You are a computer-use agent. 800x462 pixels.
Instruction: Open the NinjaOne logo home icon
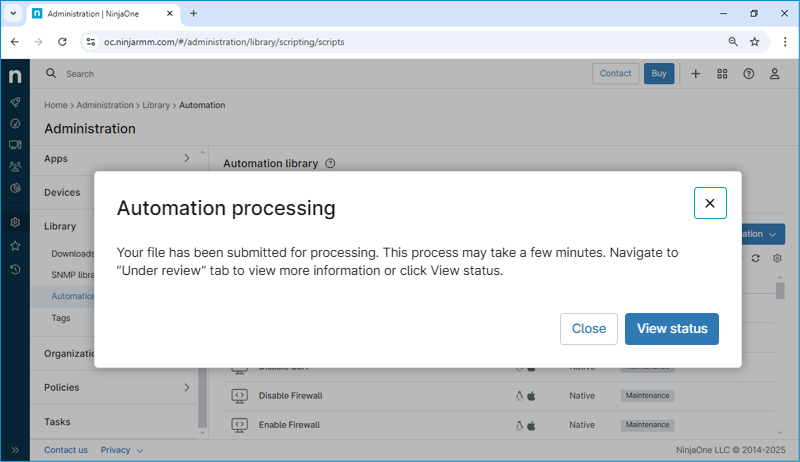[15, 76]
